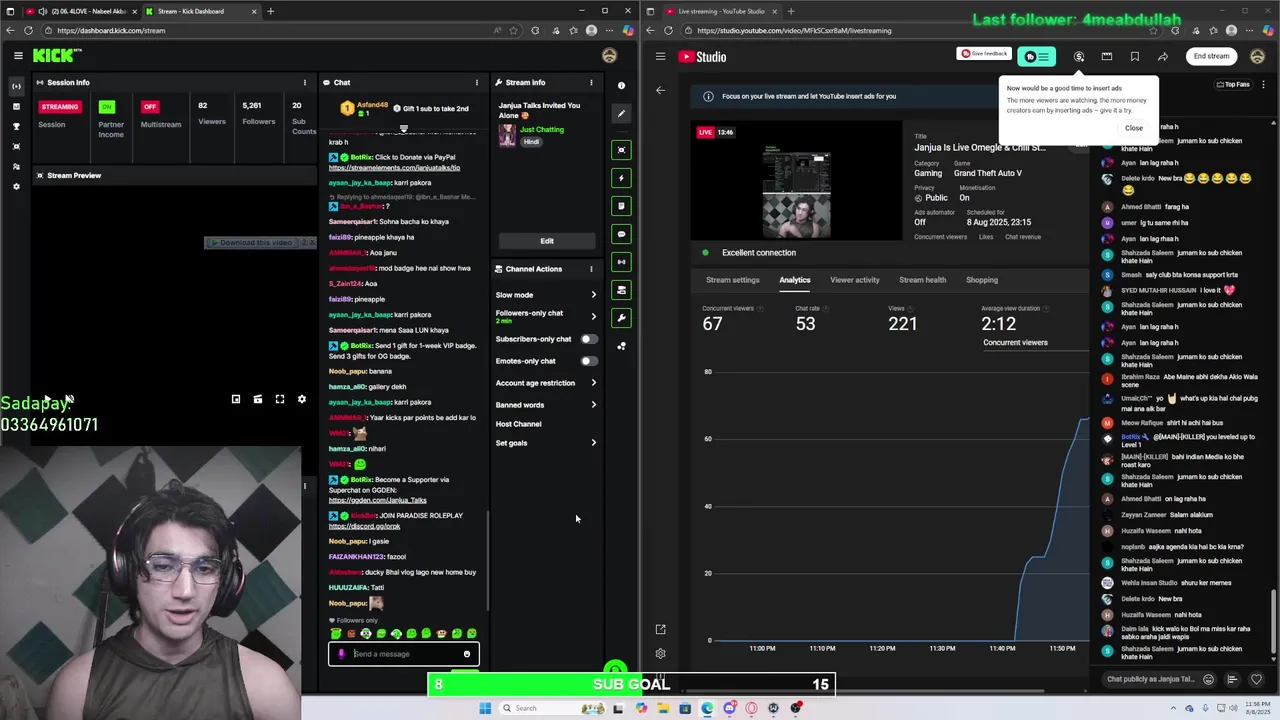Switch to the Viewer activity tab
Screen dimensions: 1280x720
pyautogui.click(x=855, y=280)
